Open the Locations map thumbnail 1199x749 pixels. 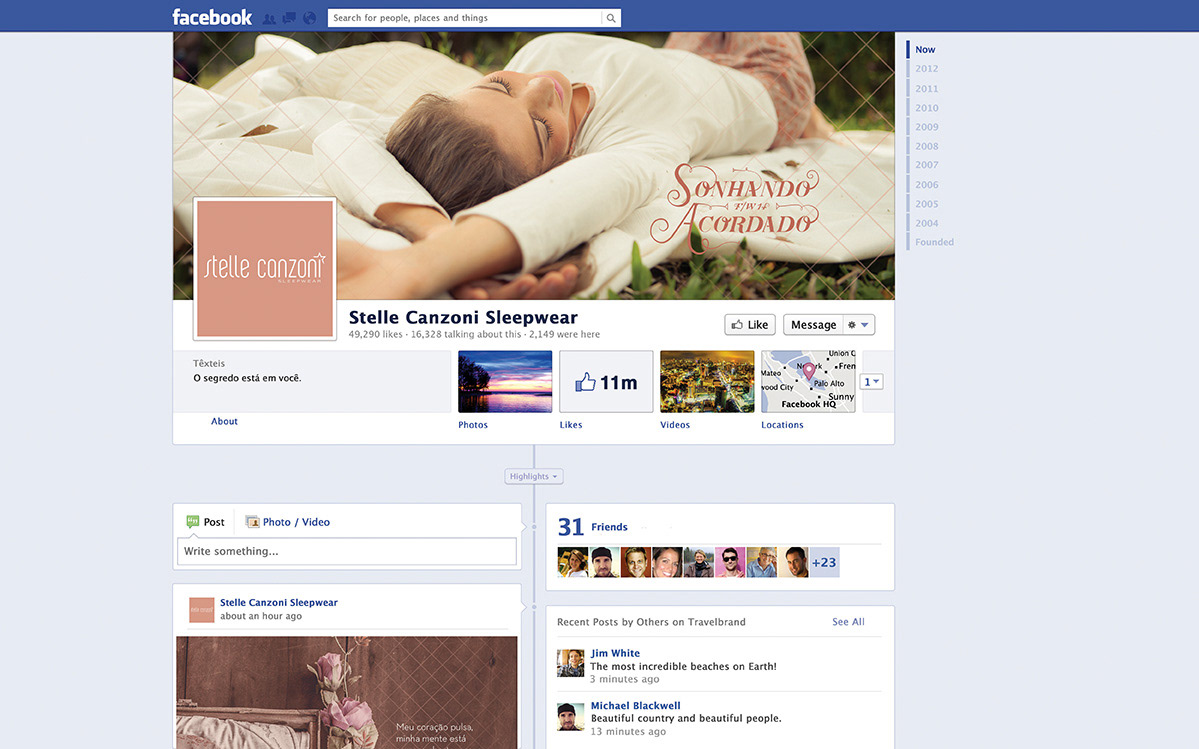808,381
